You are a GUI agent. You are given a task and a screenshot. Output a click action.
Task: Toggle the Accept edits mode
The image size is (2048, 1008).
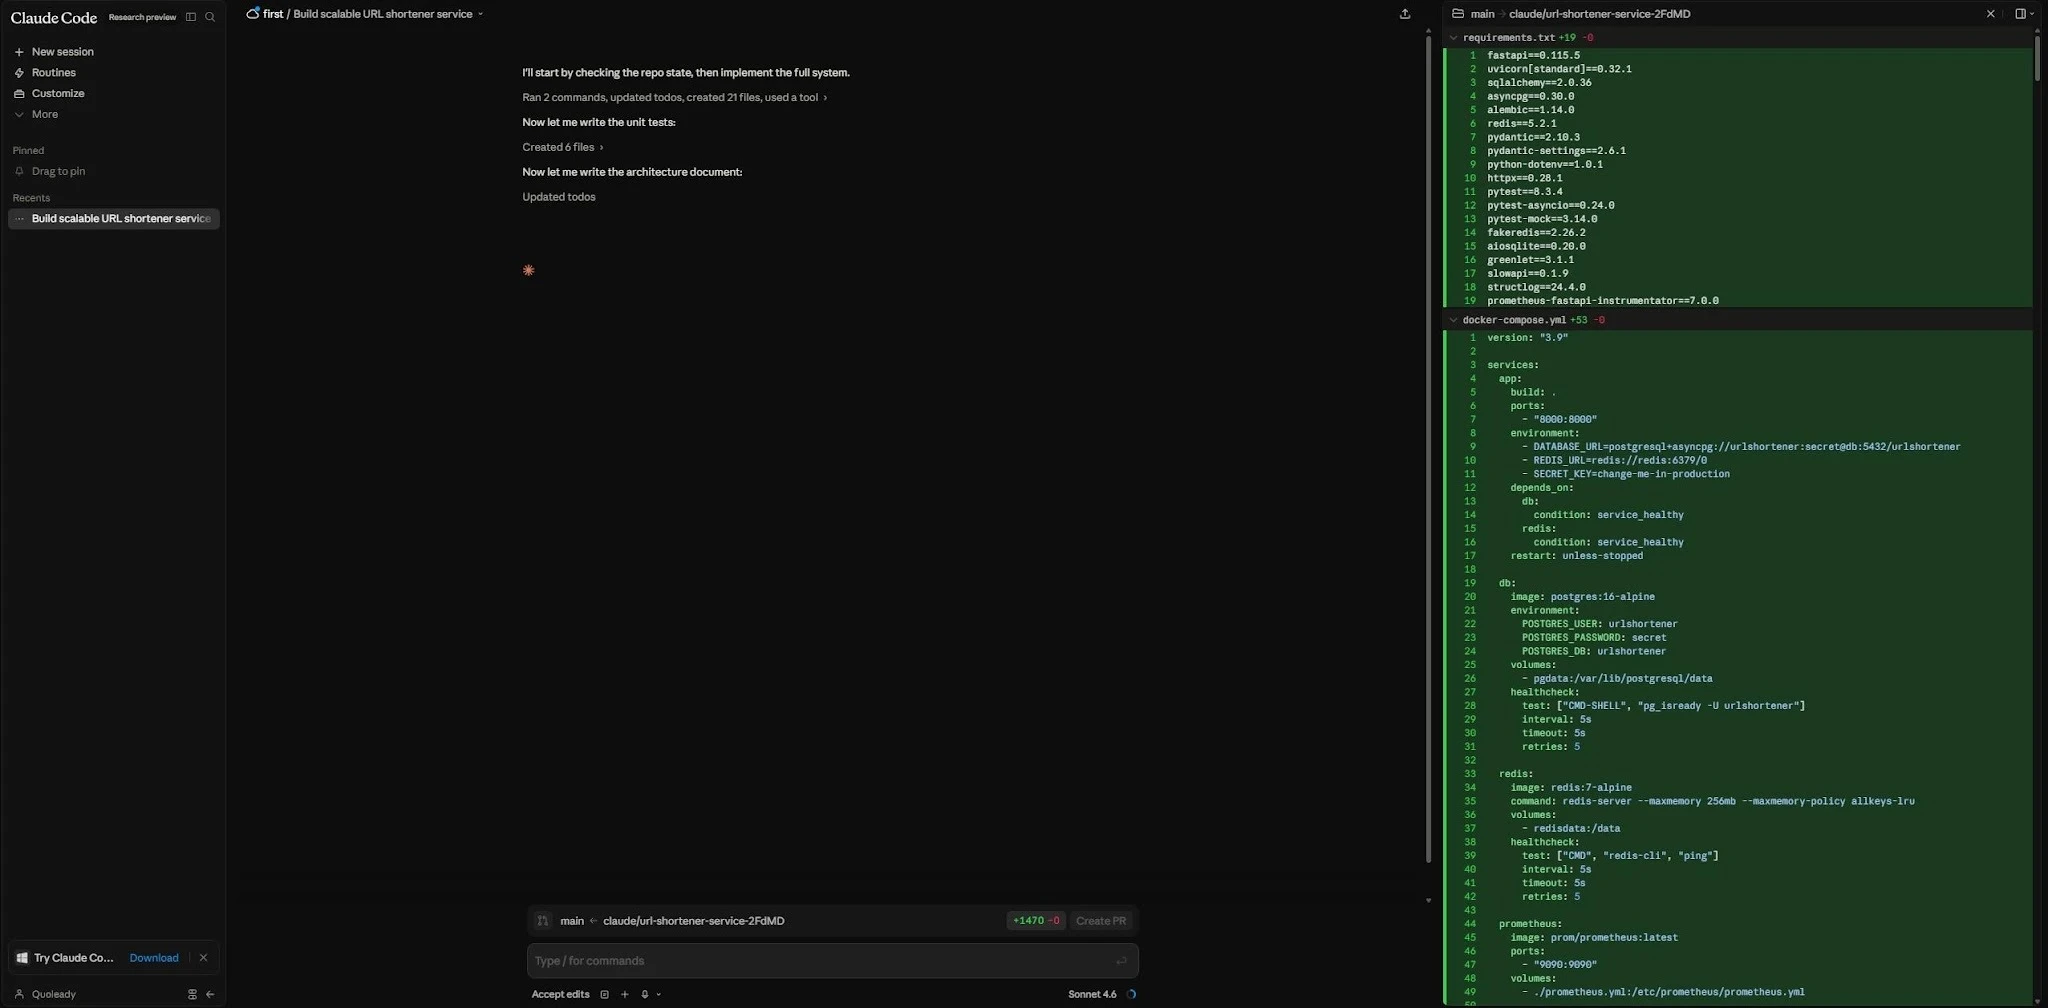click(x=560, y=995)
